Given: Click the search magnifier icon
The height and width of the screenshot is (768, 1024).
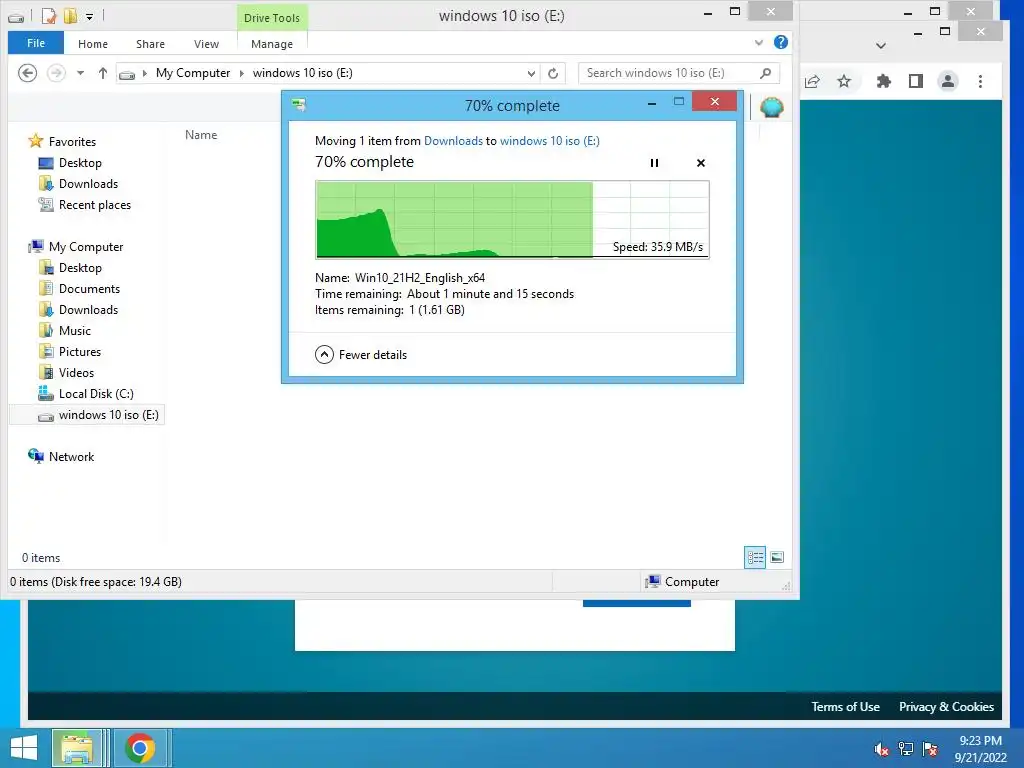Looking at the screenshot, I should tap(765, 73).
